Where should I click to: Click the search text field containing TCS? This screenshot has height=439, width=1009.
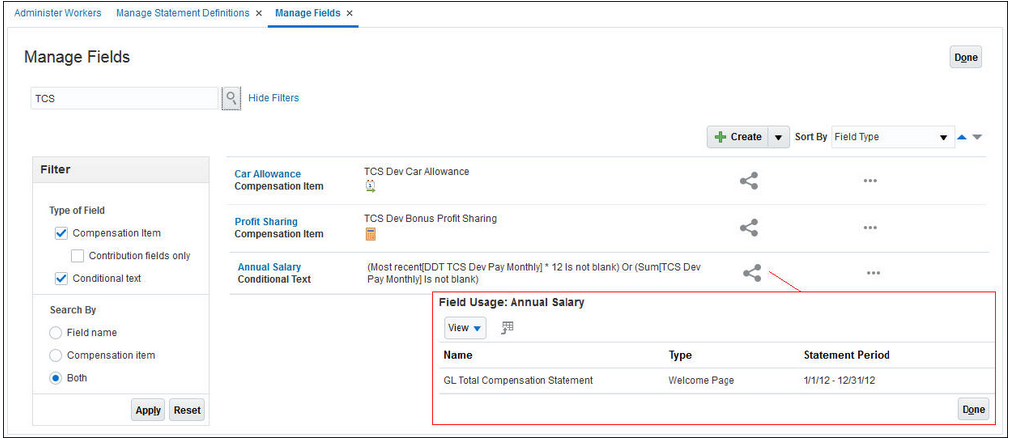[x=123, y=98]
